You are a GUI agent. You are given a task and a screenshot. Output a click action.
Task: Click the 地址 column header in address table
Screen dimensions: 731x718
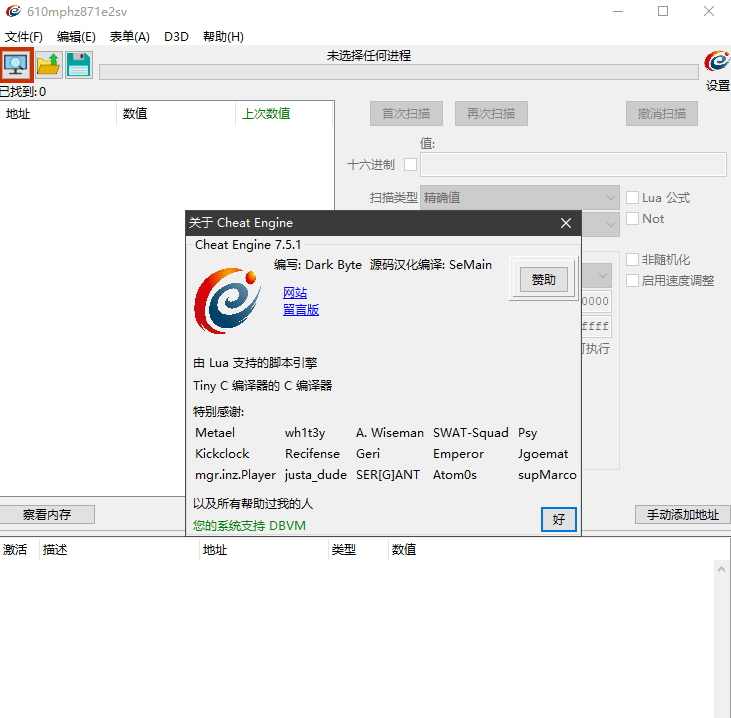click(x=263, y=550)
